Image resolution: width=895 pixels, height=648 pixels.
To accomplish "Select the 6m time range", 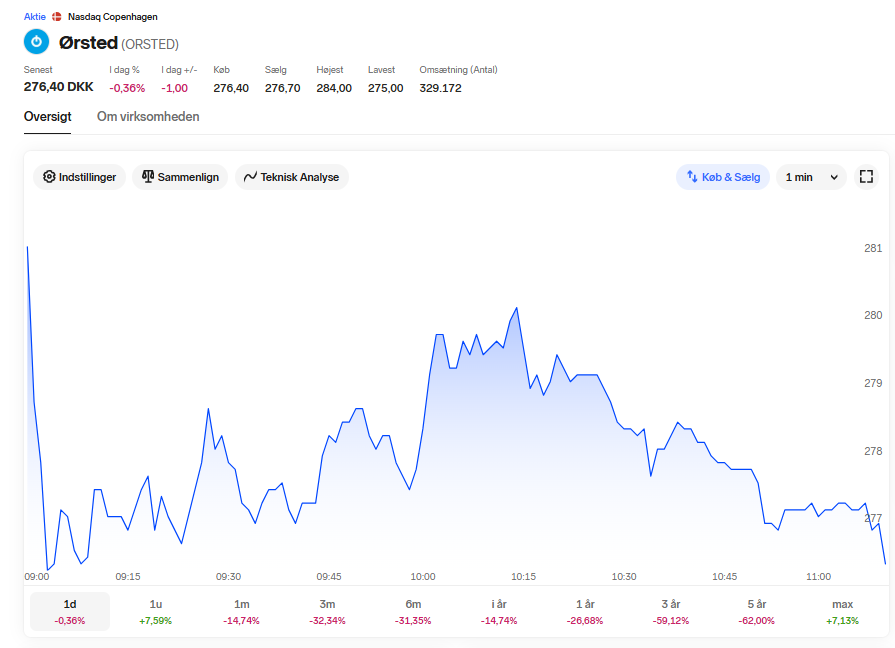I will point(413,611).
